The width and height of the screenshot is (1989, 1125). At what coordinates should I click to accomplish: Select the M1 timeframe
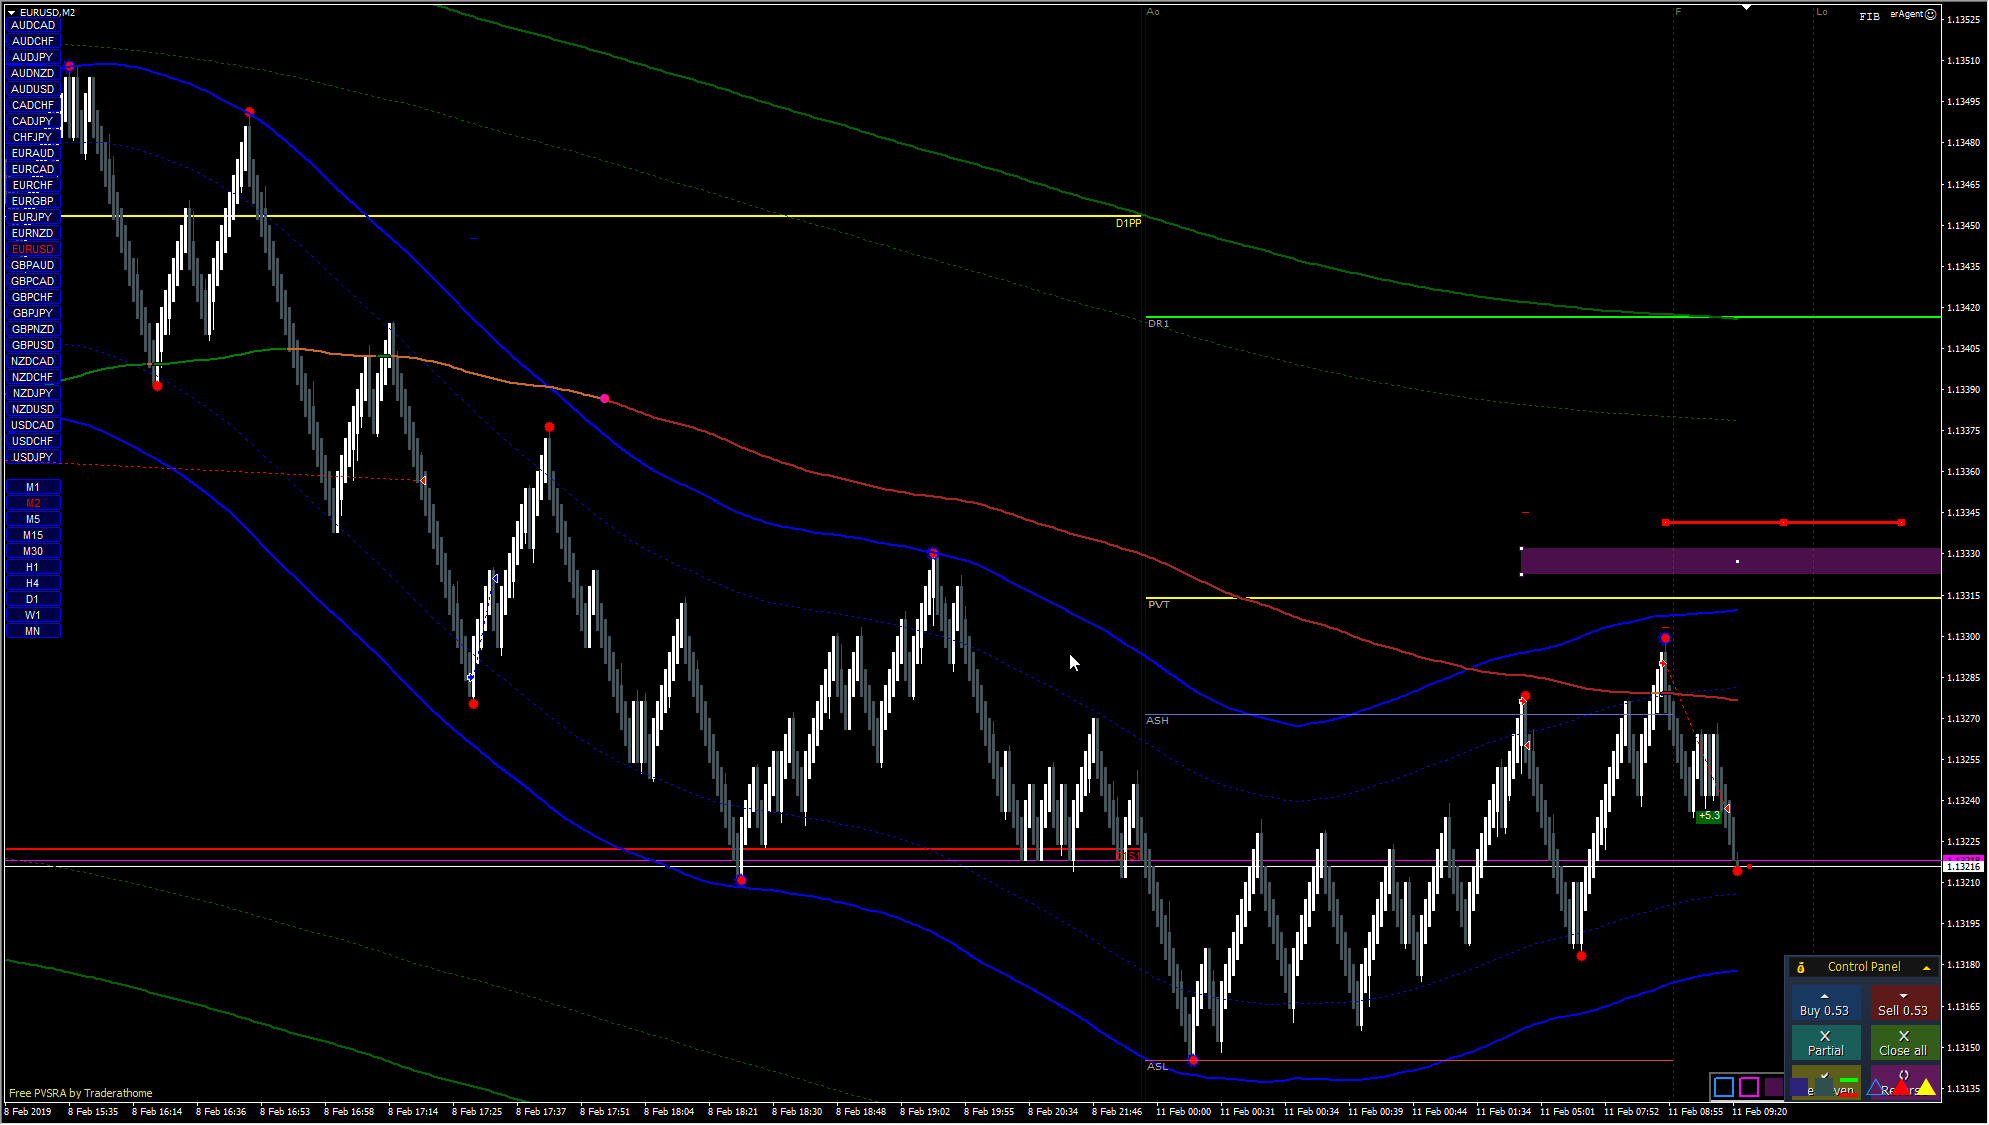[x=33, y=487]
